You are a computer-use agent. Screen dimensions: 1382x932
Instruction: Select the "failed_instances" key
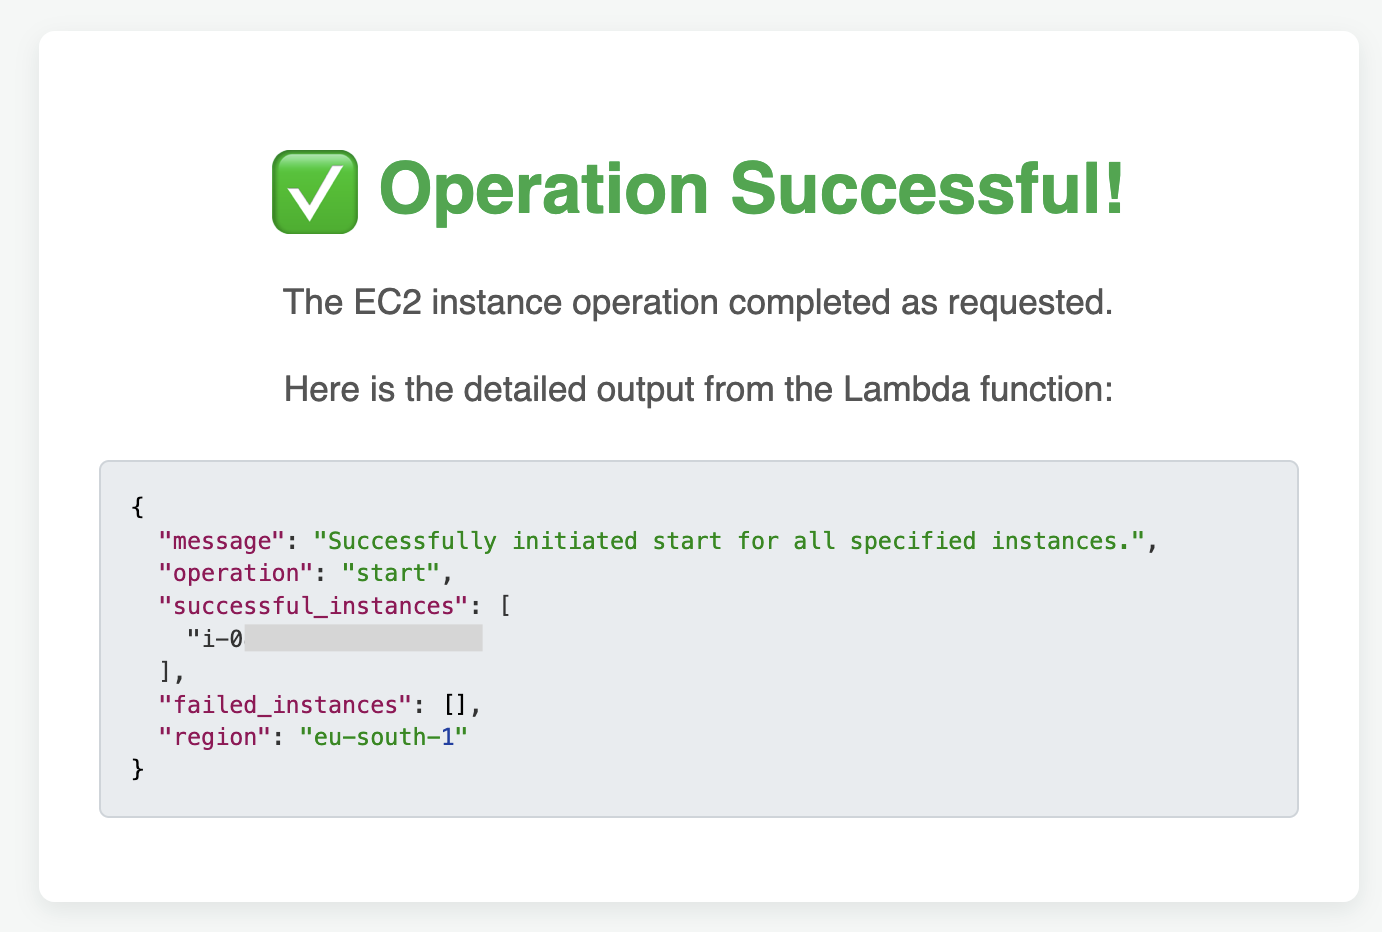point(285,705)
